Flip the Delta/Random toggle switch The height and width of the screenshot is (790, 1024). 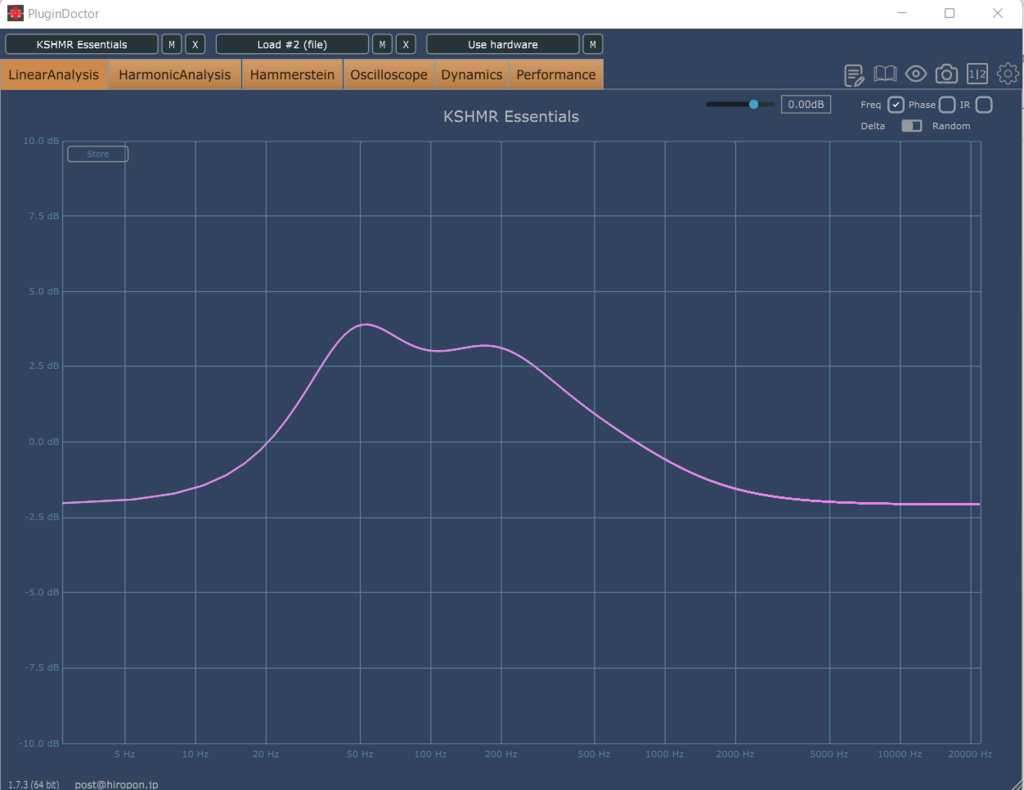[912, 126]
